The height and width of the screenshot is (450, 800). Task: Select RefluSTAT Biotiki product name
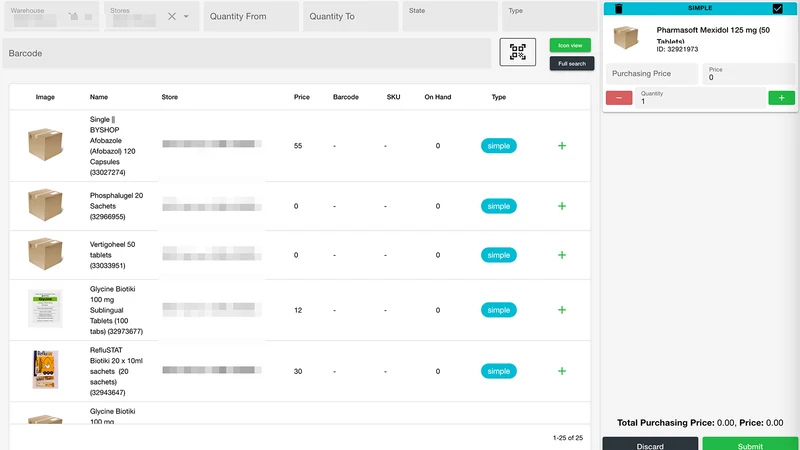(x=116, y=371)
